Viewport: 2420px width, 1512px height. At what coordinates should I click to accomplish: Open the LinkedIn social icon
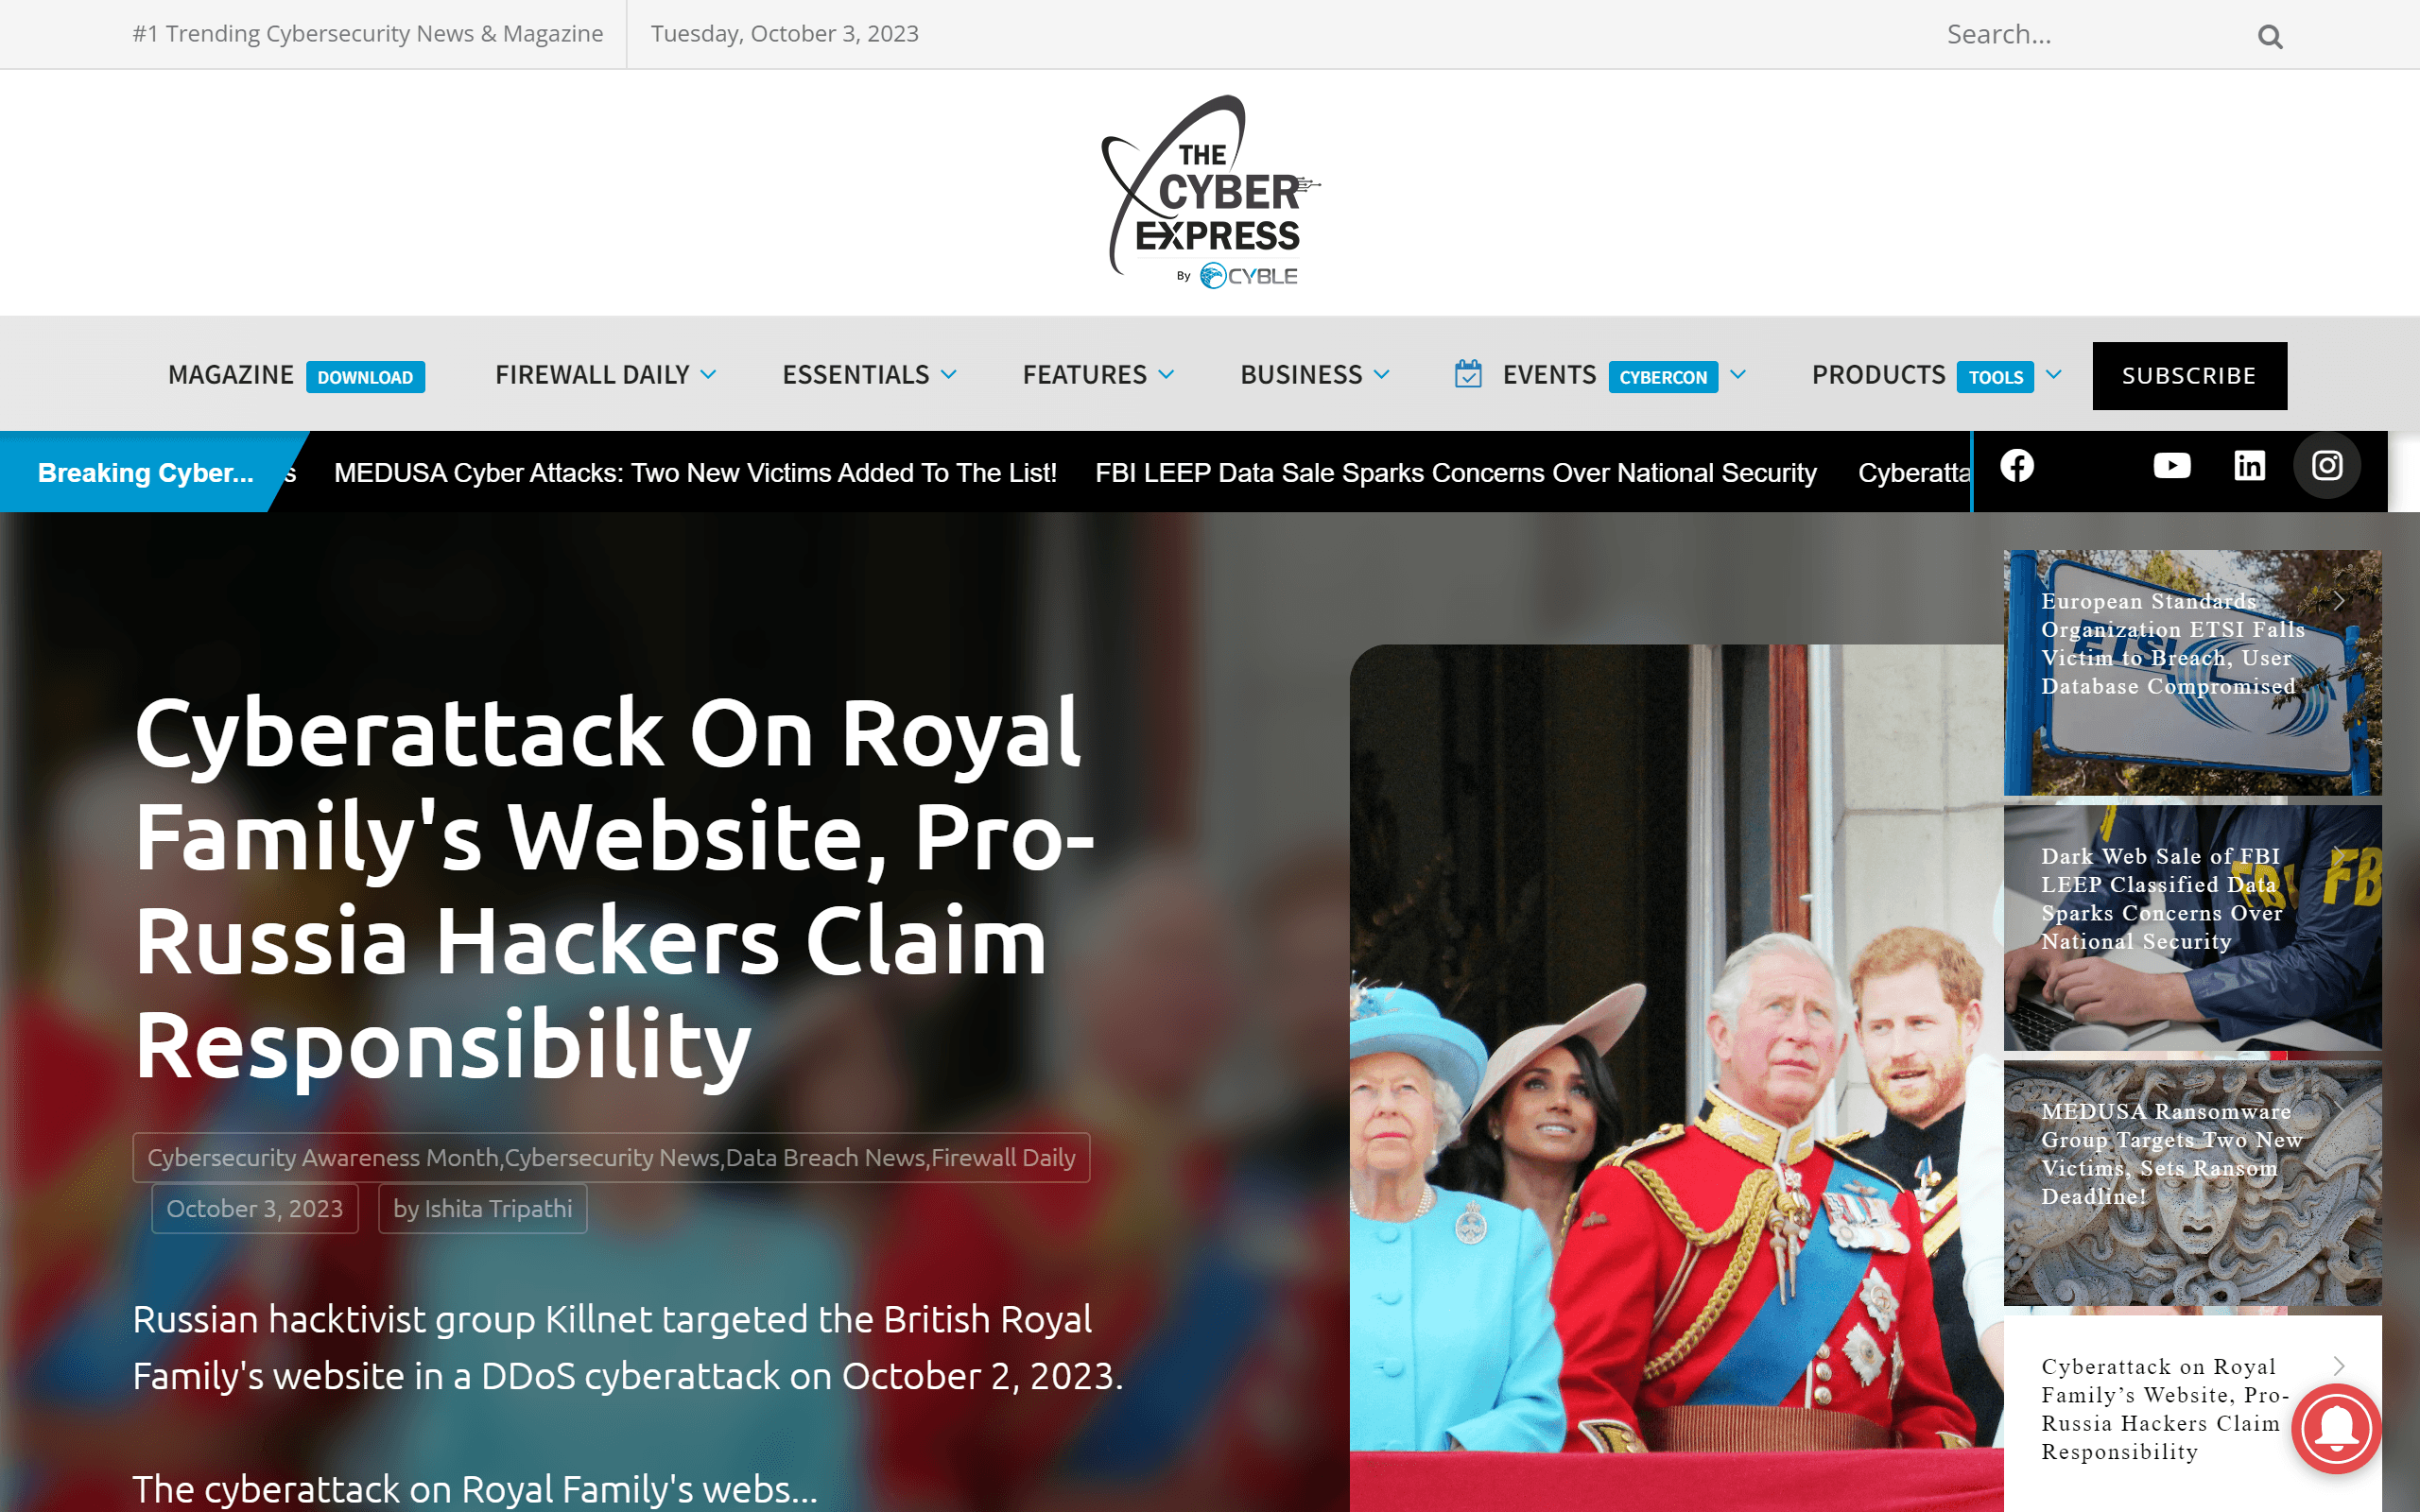[2249, 466]
